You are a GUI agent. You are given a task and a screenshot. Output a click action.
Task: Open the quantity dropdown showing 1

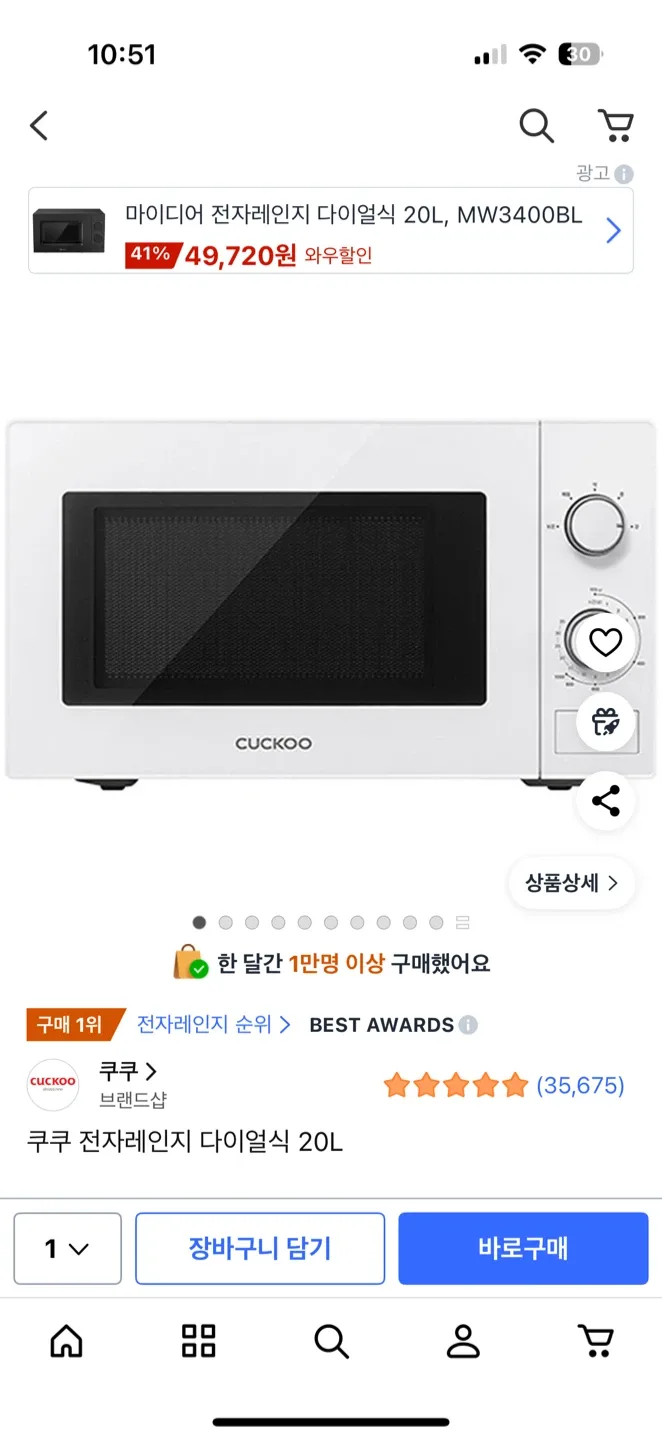[x=67, y=1248]
